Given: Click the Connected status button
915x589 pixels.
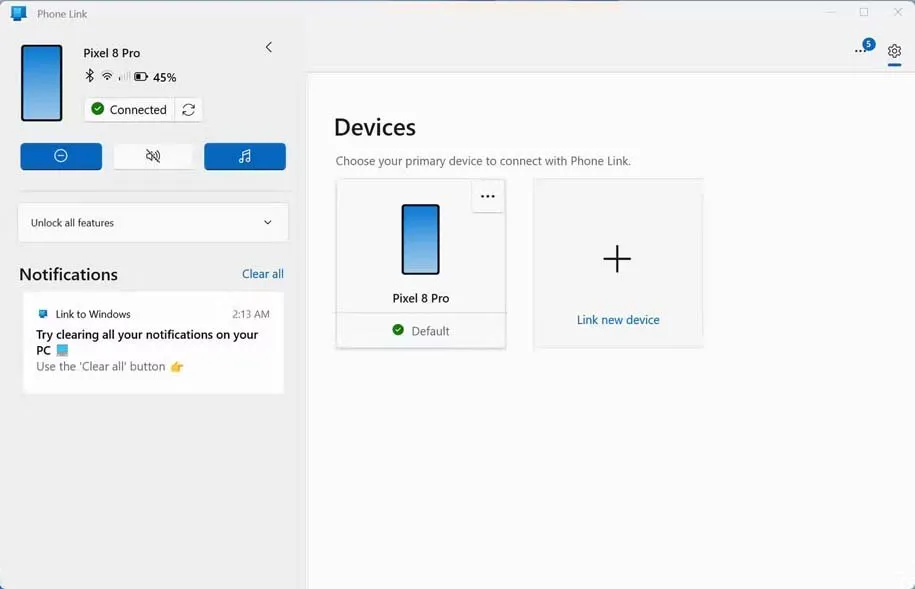Looking at the screenshot, I should tap(129, 110).
